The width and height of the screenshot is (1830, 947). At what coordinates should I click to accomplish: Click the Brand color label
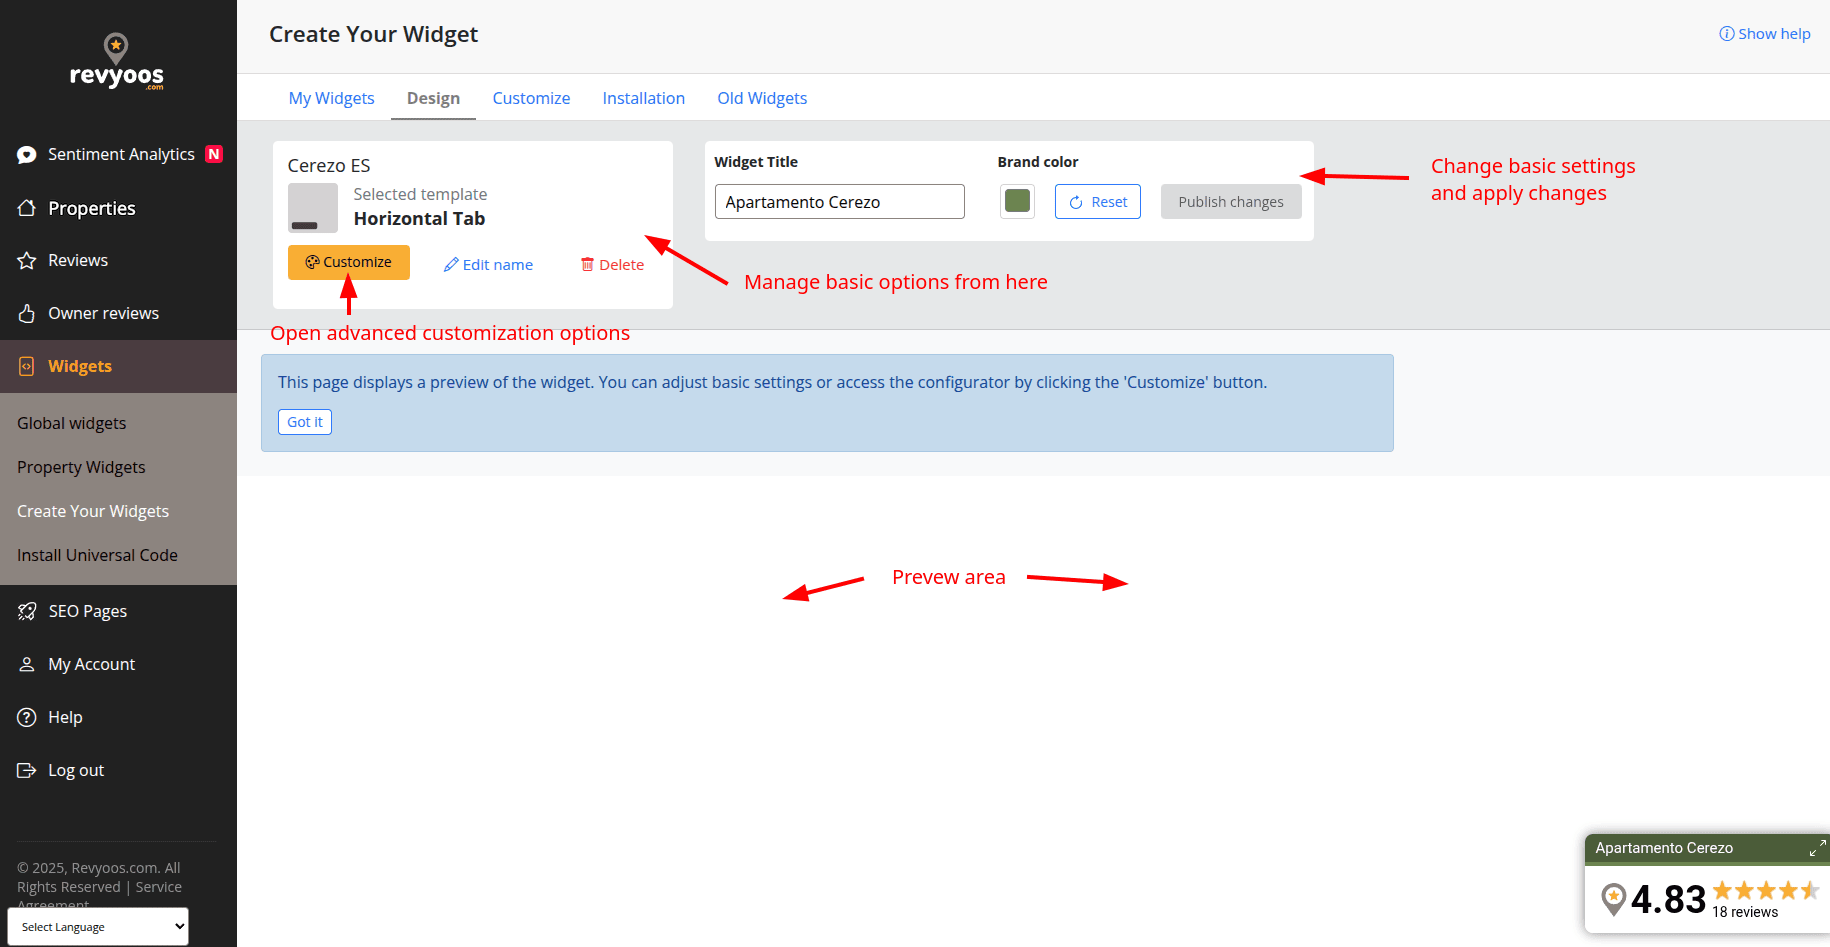[1038, 162]
